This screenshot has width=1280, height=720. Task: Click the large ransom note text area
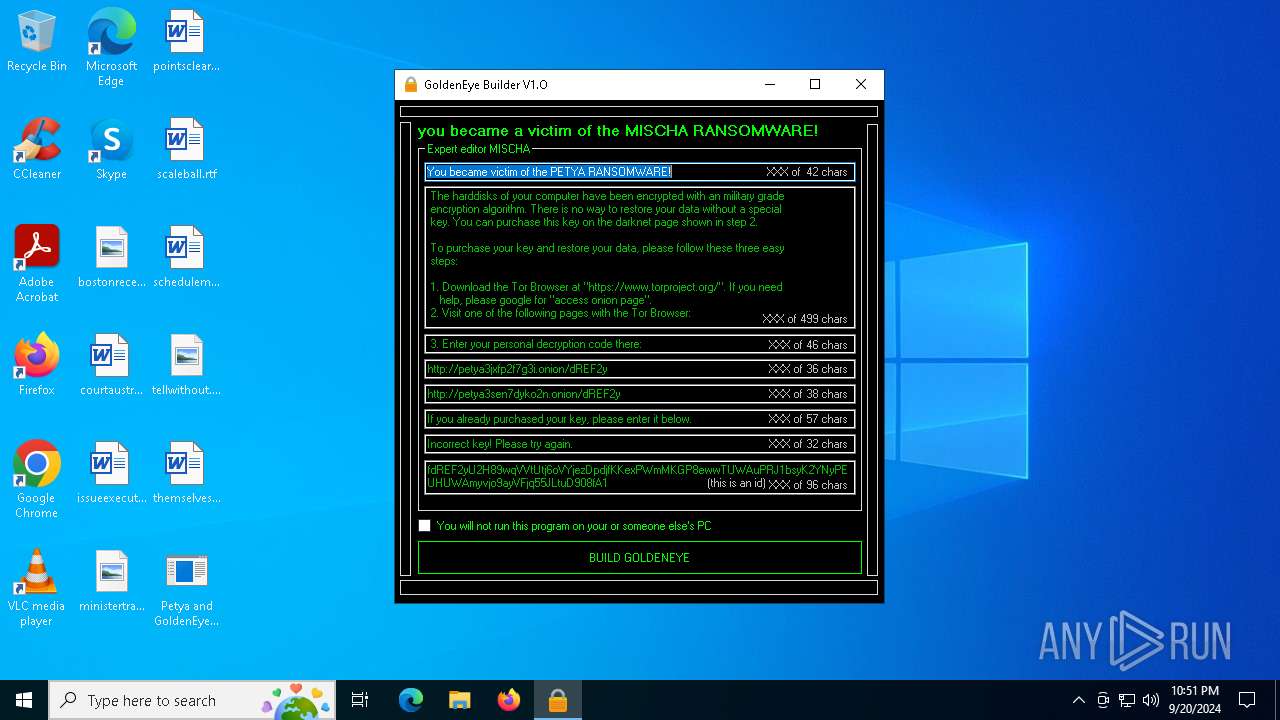(x=640, y=258)
